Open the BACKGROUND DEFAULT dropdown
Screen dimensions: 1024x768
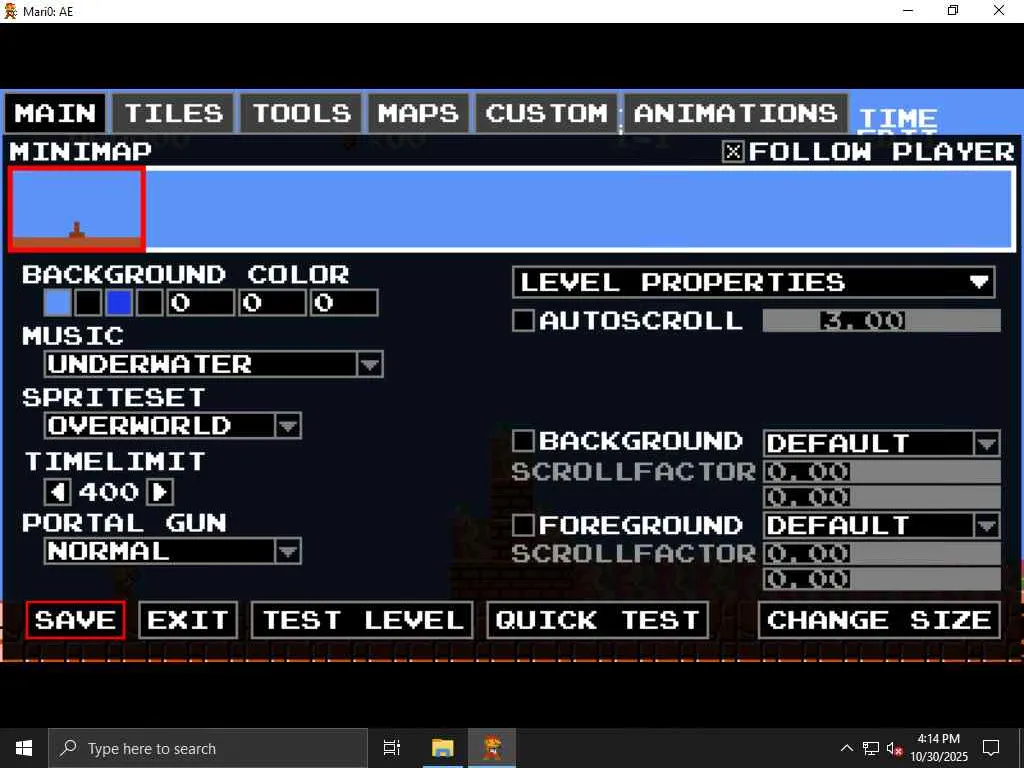click(x=882, y=443)
